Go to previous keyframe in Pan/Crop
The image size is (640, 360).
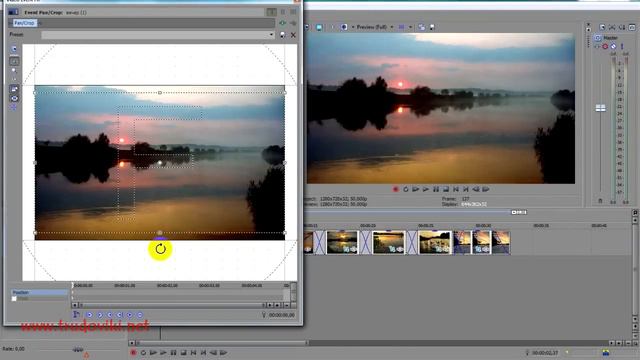pos(100,315)
